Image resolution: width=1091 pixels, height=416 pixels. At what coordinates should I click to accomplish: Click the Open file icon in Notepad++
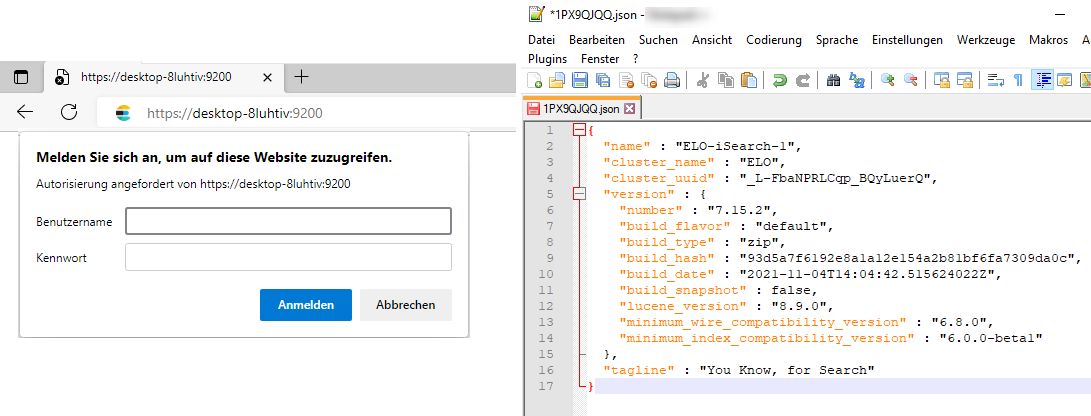click(x=557, y=81)
